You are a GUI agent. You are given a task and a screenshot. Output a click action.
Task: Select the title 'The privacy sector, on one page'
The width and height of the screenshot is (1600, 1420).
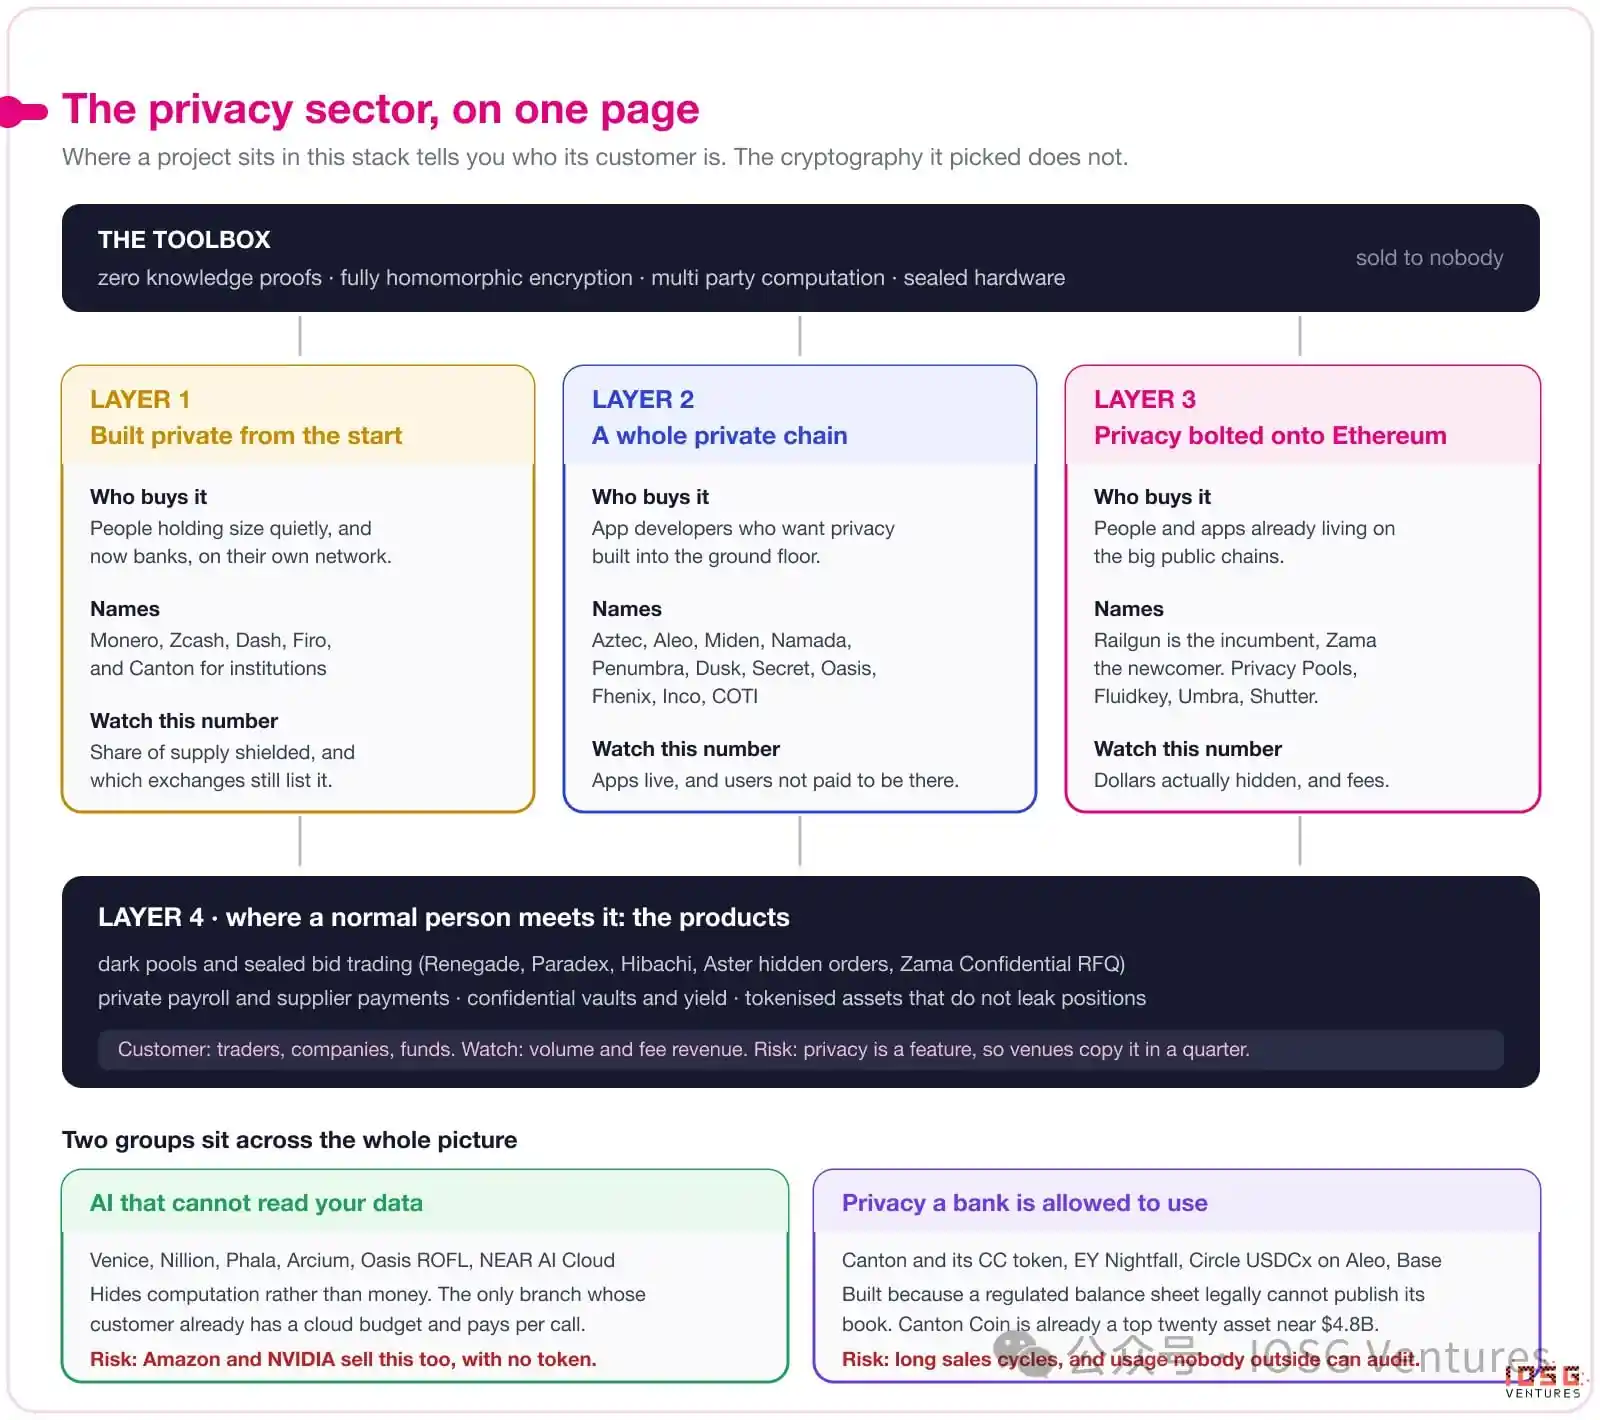(380, 109)
